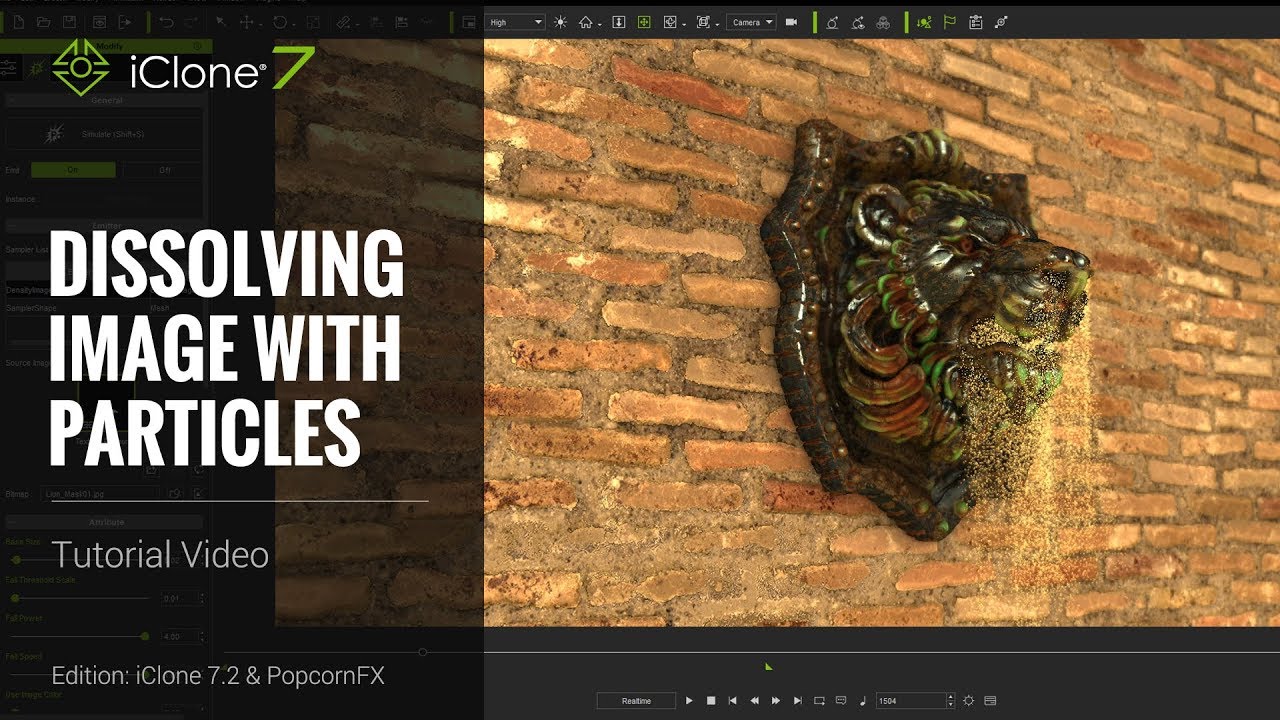
Task: Click the link nodes icon
Action: pyautogui.click(x=1001, y=22)
